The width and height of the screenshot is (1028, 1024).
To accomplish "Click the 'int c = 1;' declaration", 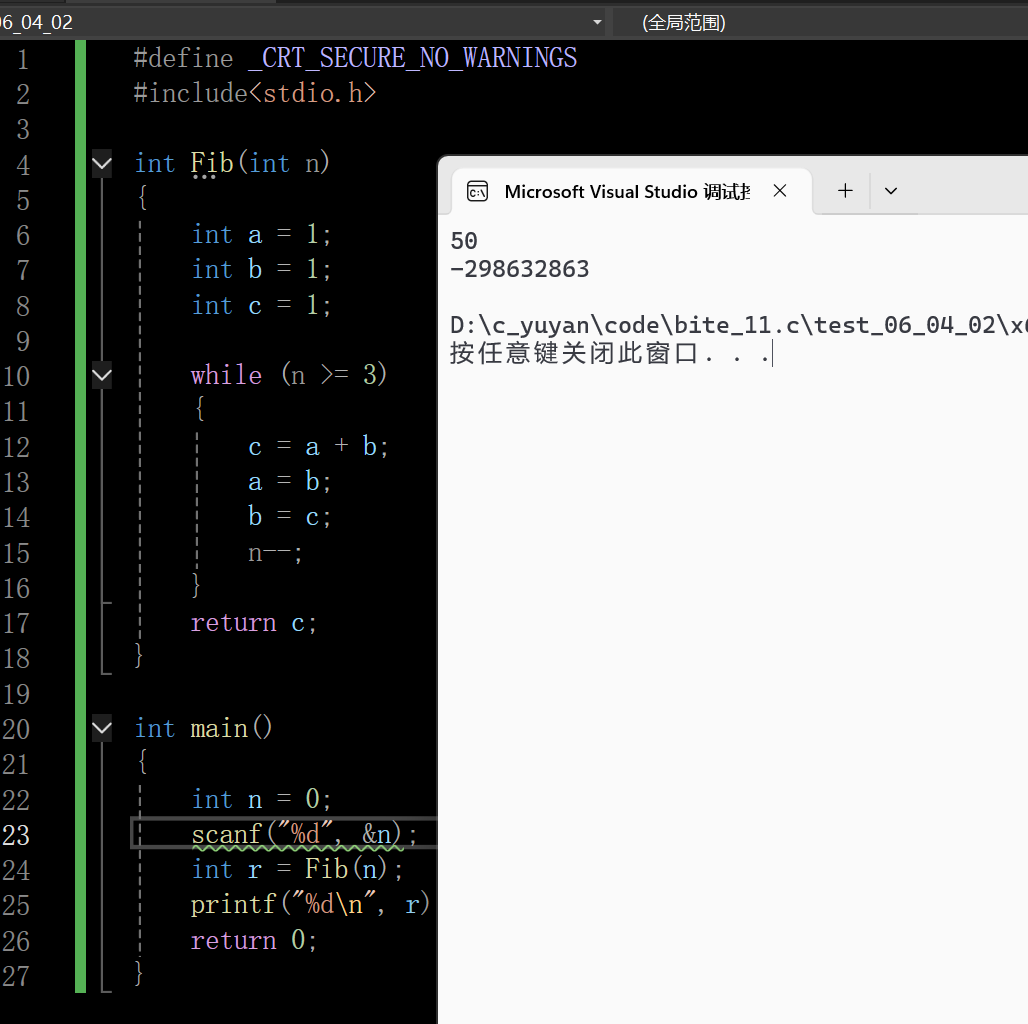I will coord(262,305).
